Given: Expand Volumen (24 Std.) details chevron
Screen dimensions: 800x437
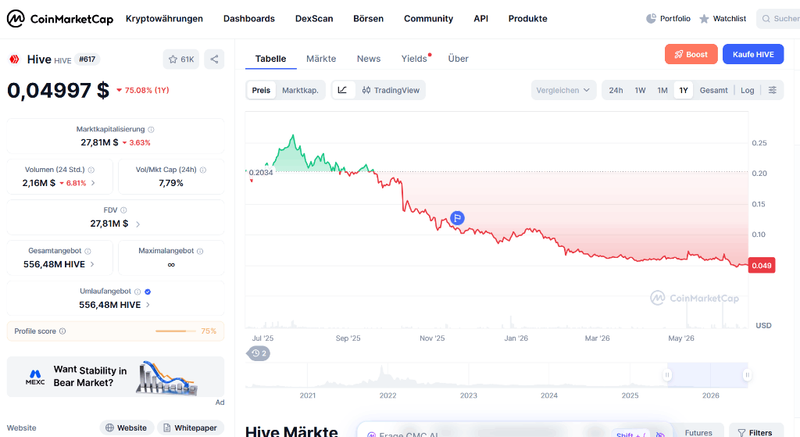Looking at the screenshot, I should coord(93,183).
